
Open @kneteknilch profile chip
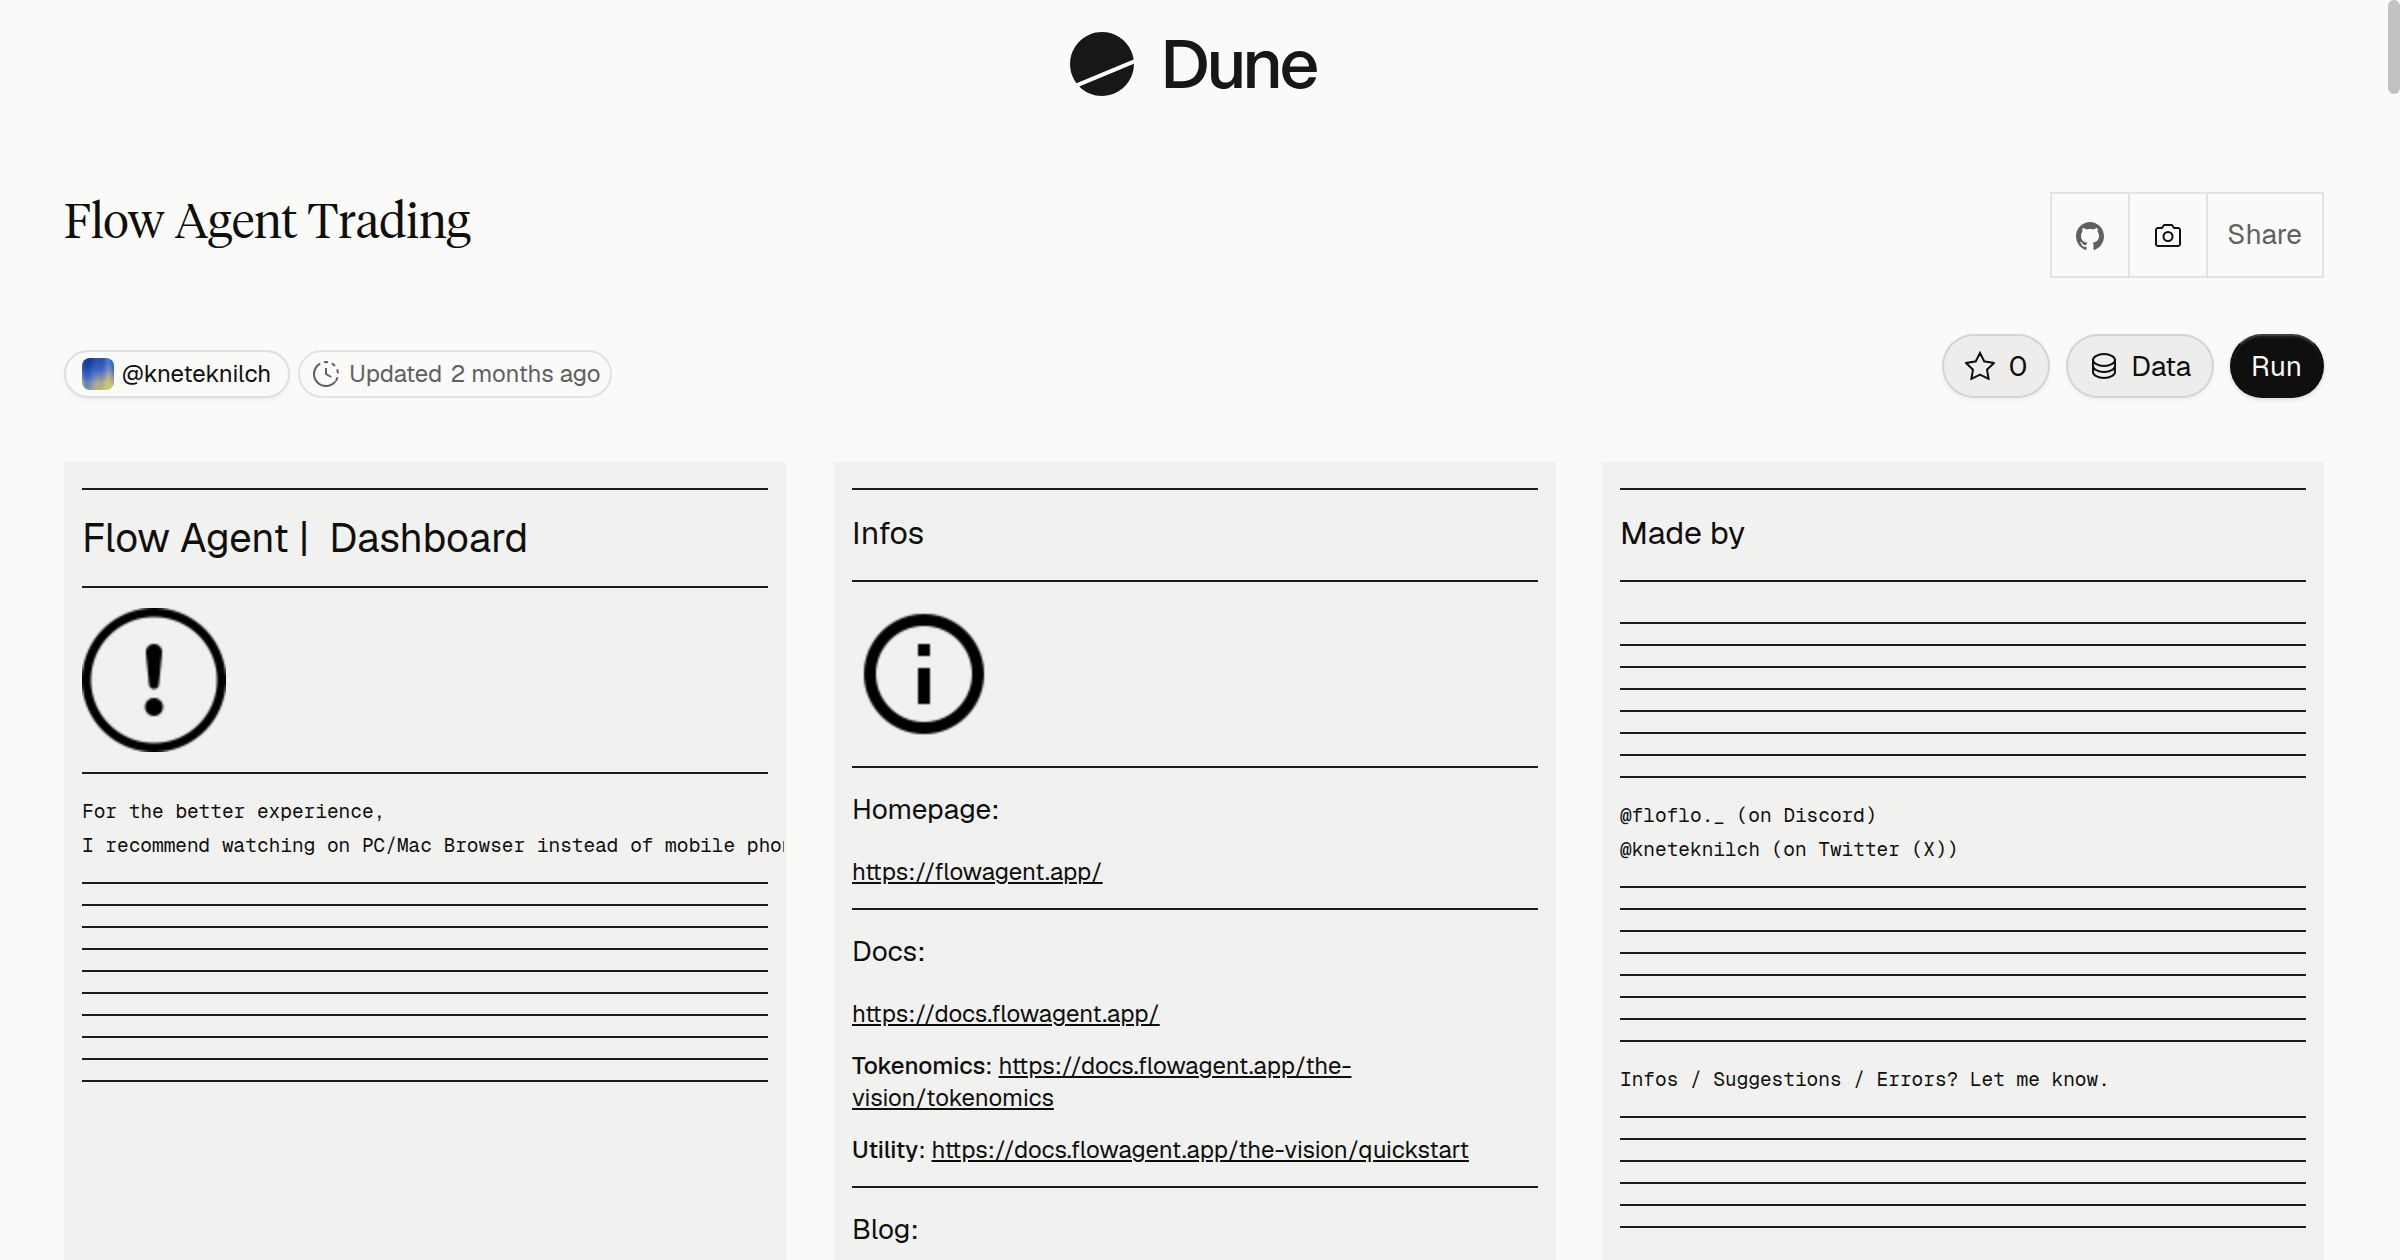(x=177, y=374)
